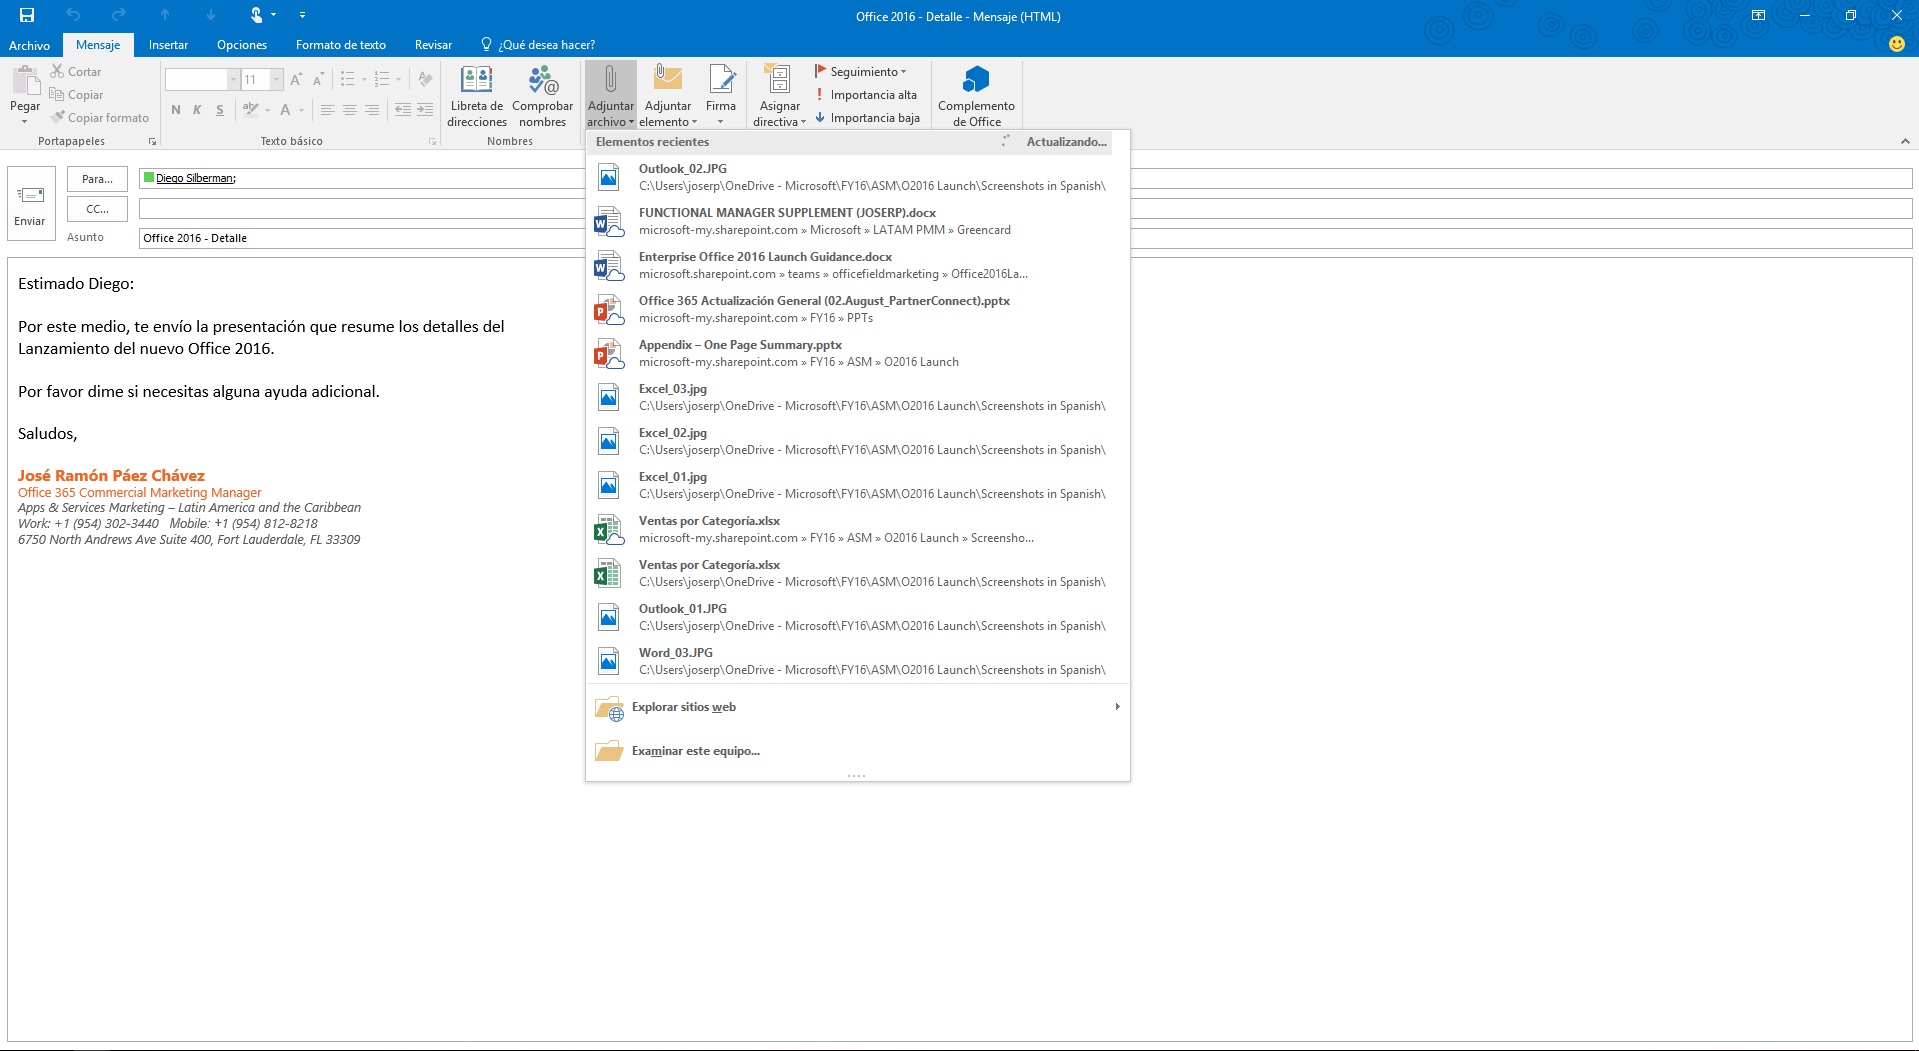This screenshot has height=1051, width=1919.
Task: Collapse the ribbon with the chevron
Action: [x=1905, y=142]
